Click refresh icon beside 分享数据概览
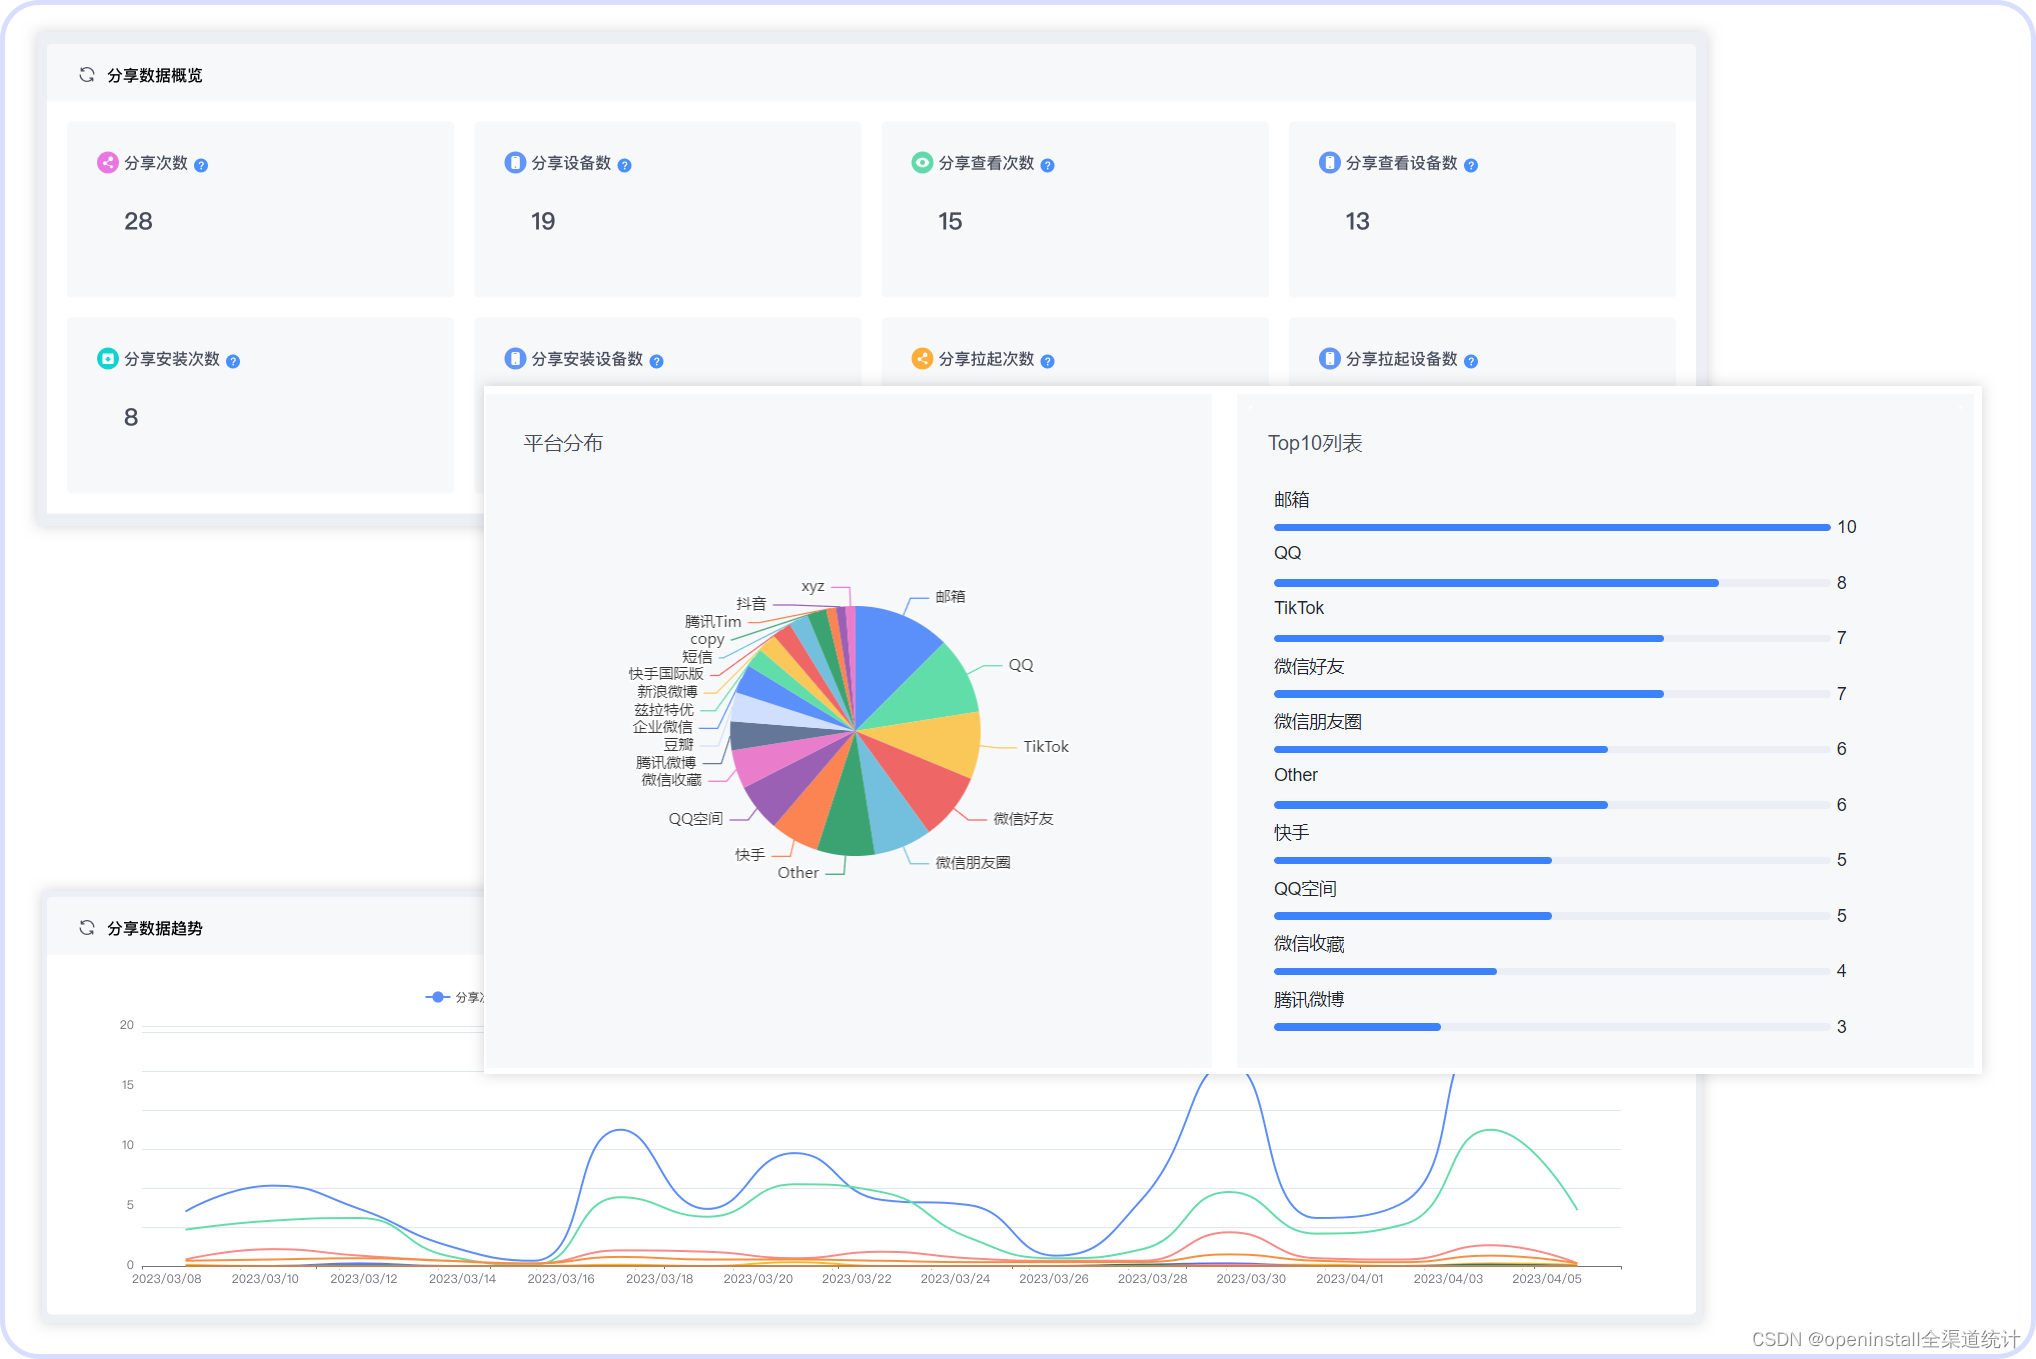 coord(87,75)
